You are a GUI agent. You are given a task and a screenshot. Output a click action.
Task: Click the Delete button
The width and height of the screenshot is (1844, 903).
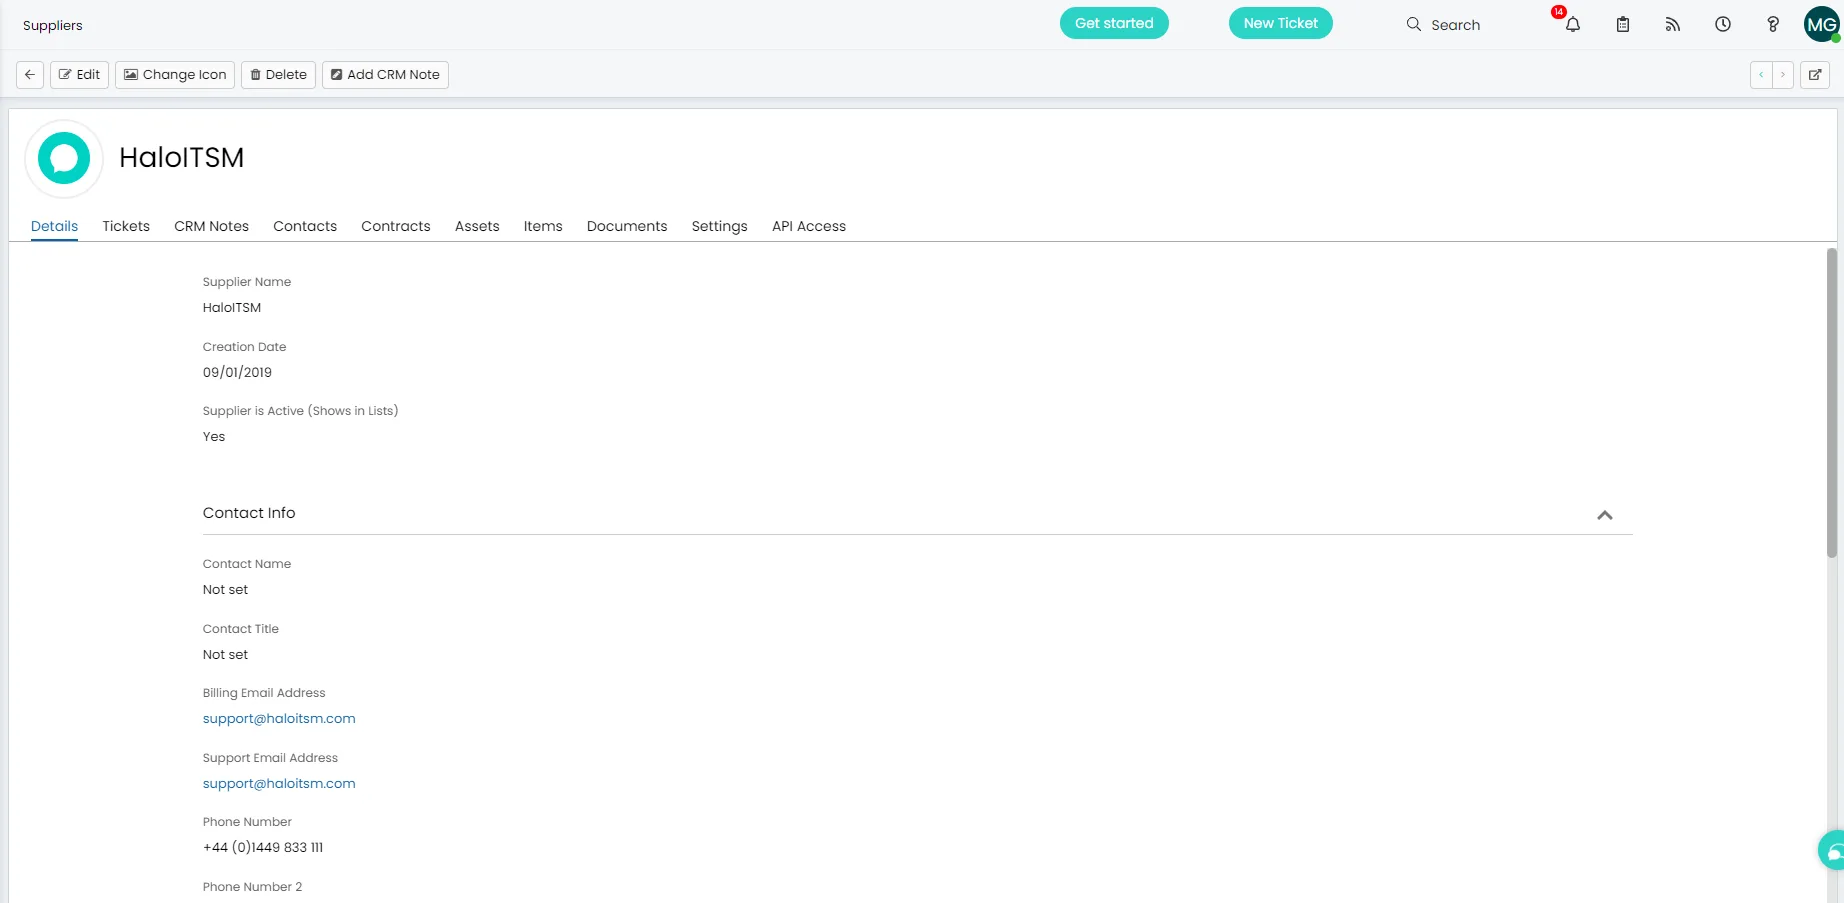pyautogui.click(x=278, y=75)
